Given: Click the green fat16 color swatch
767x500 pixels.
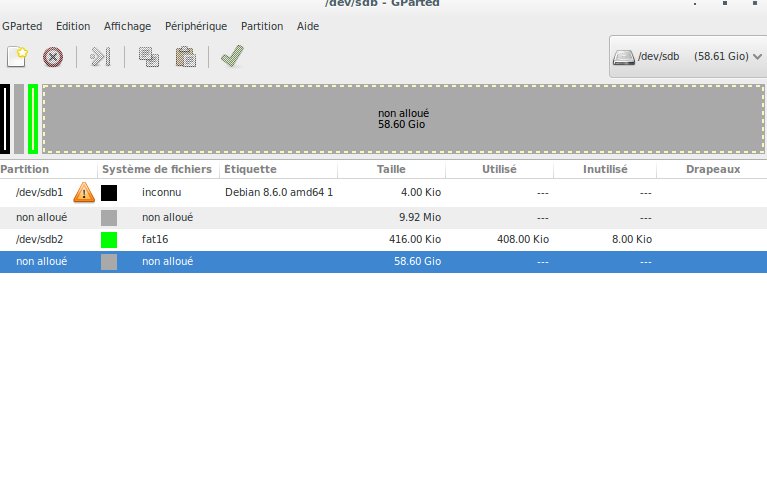Looking at the screenshot, I should tap(109, 240).
